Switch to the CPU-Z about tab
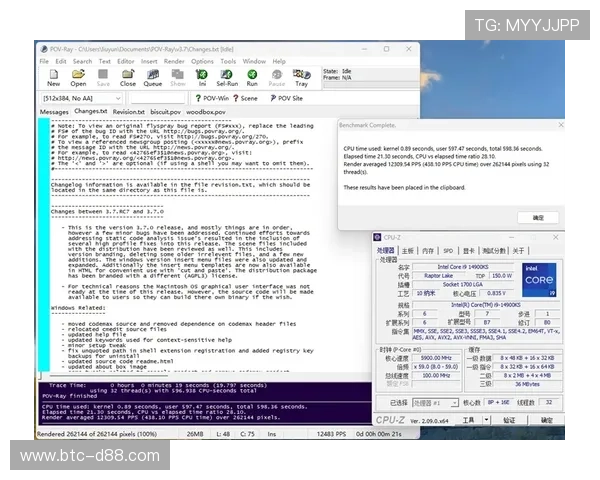This screenshot has width=600, height=480. click(x=518, y=251)
